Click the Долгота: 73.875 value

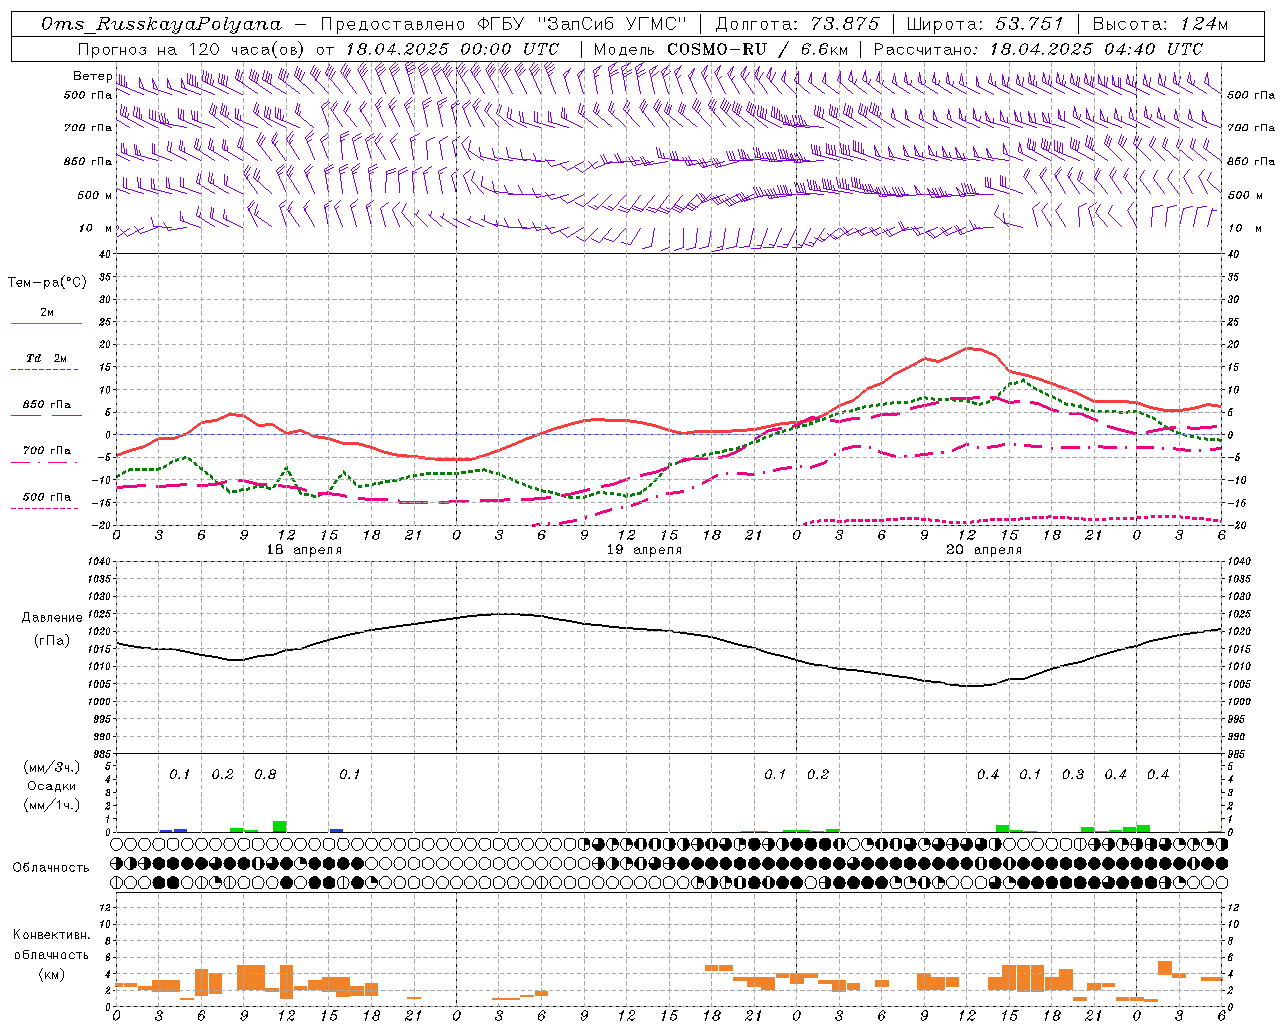(798, 24)
